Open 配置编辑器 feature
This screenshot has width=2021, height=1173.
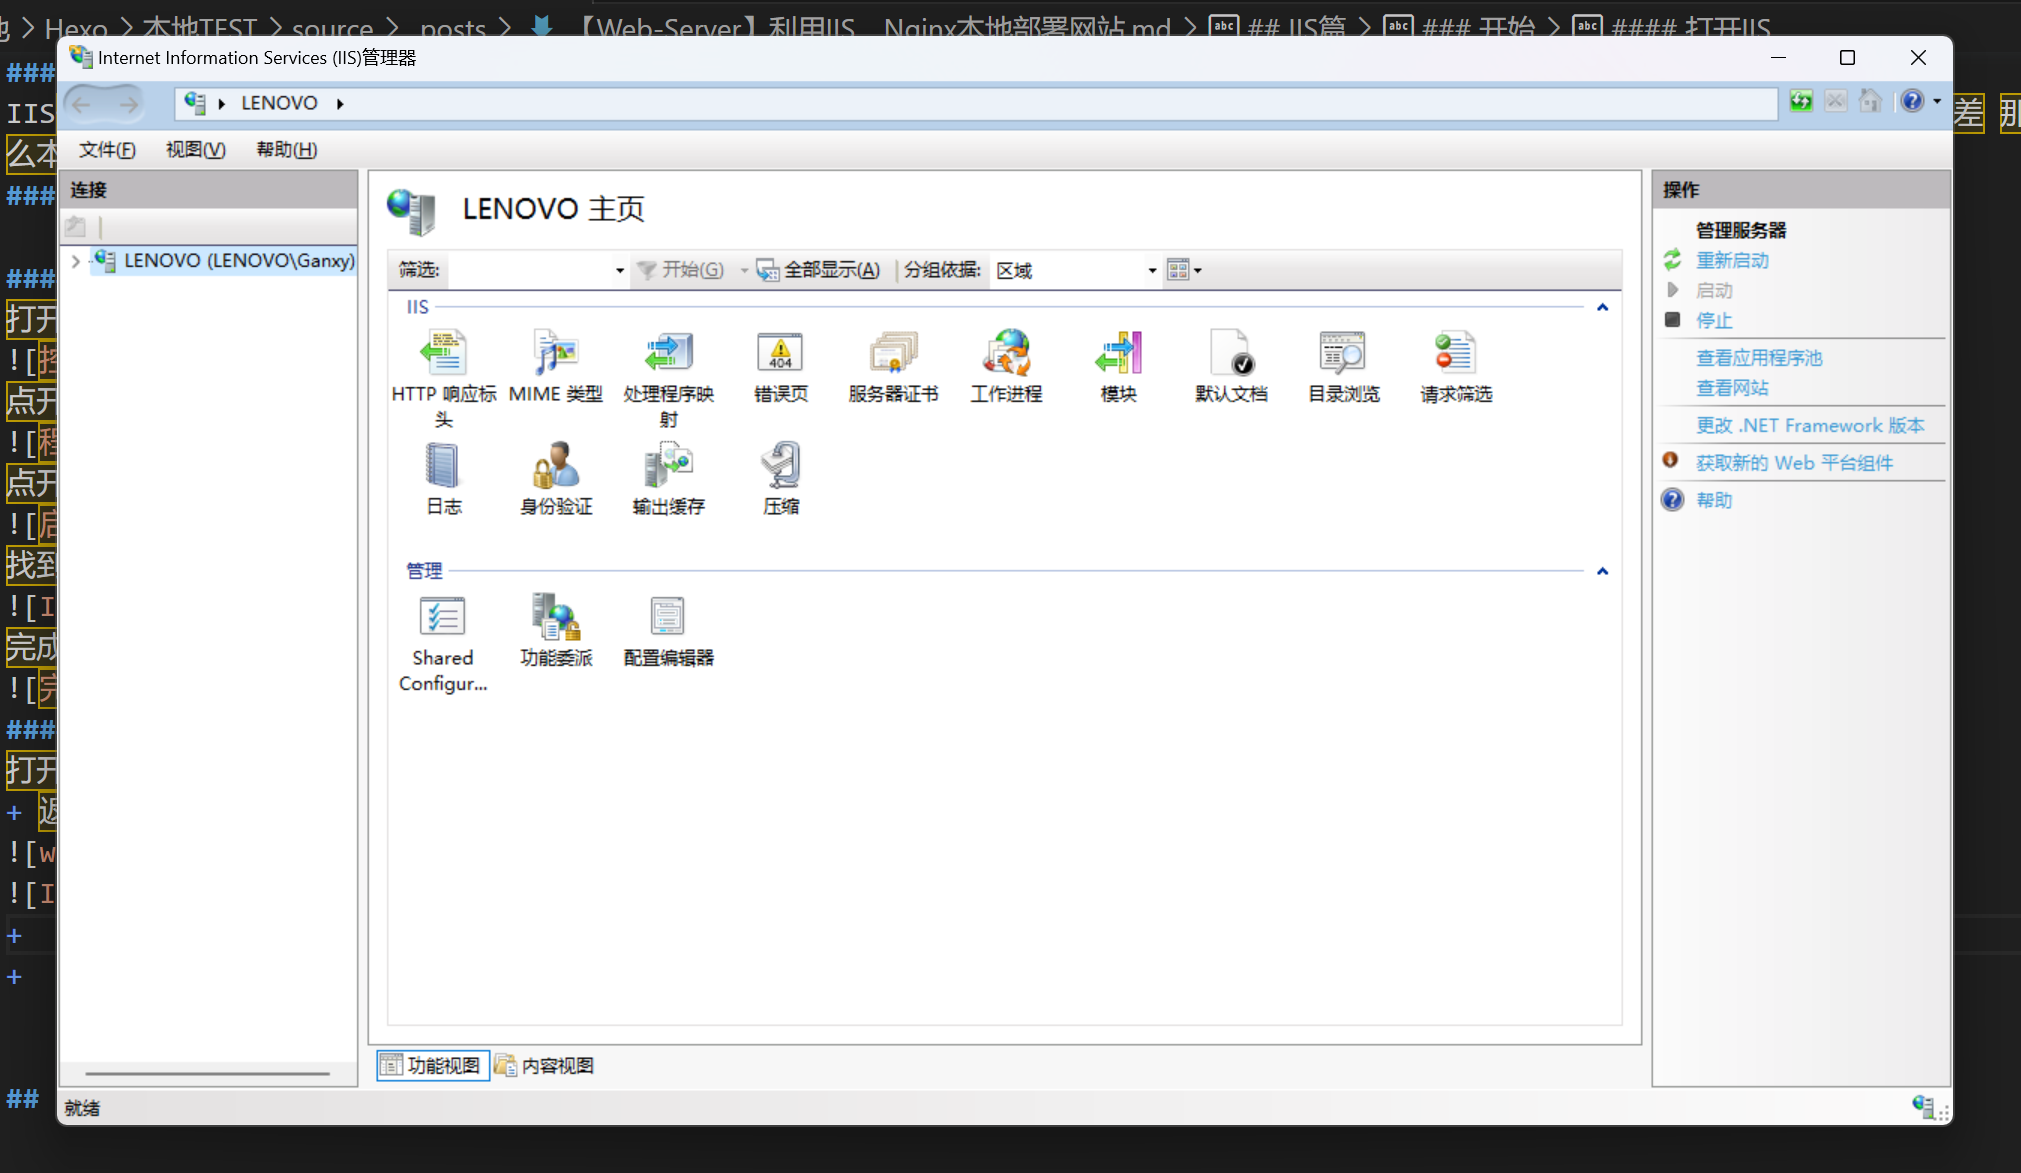click(x=668, y=630)
